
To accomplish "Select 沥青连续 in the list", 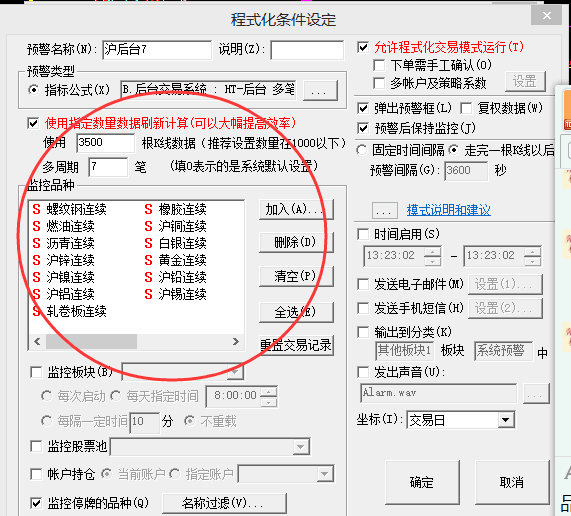I will click(64, 243).
